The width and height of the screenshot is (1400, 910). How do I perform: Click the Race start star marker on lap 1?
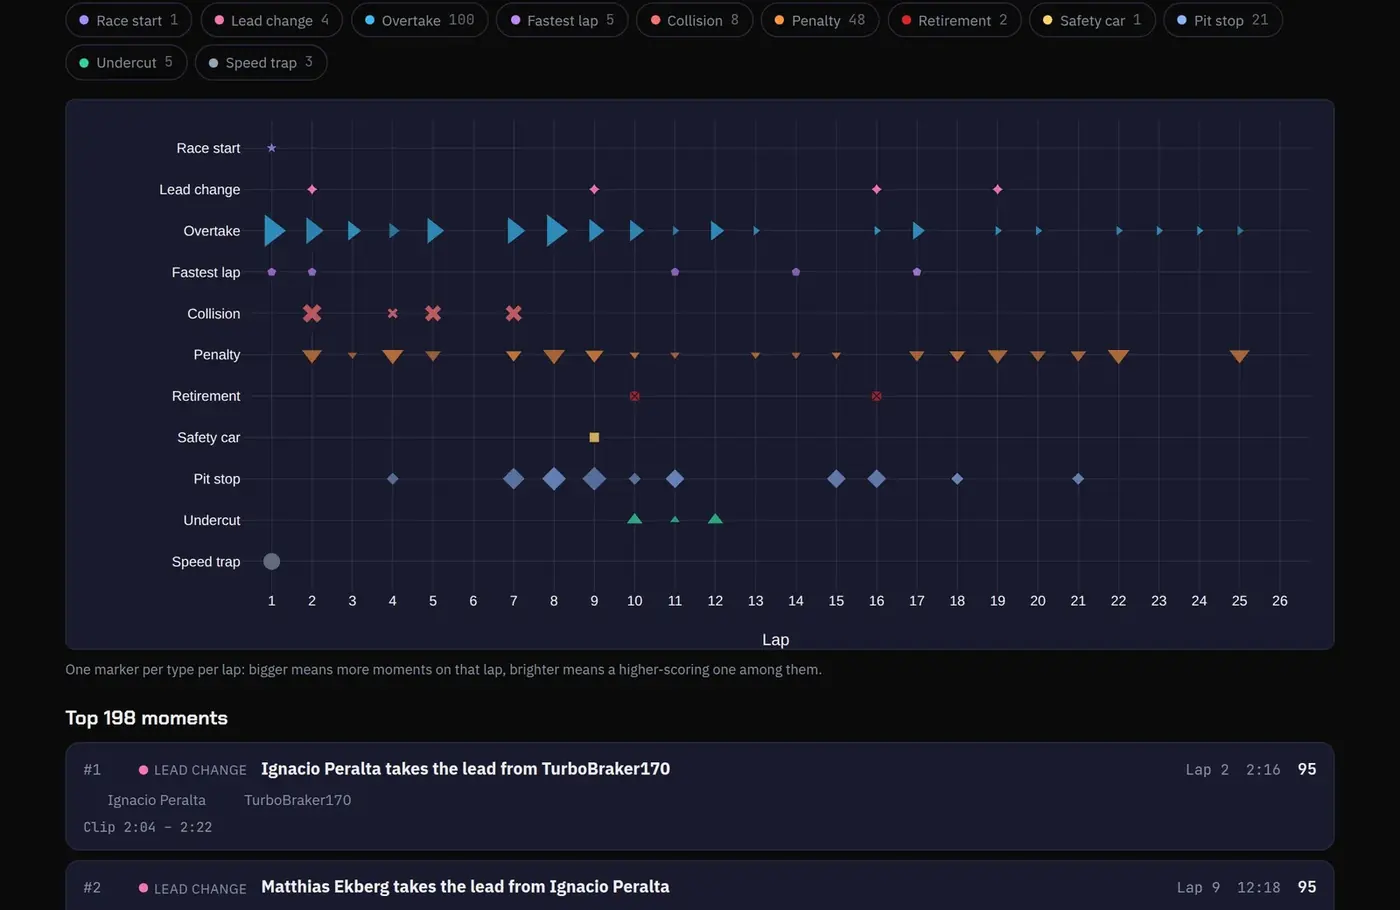[x=272, y=148]
